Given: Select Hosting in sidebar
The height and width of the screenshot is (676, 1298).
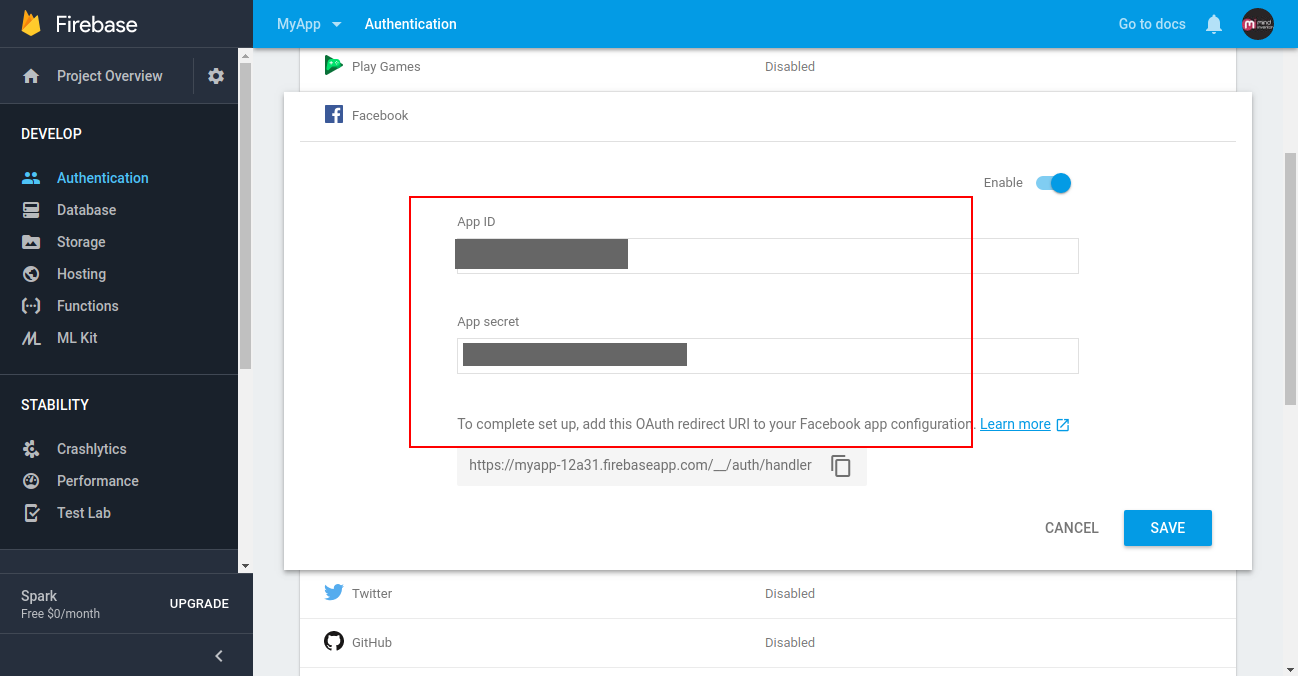Looking at the screenshot, I should coord(81,274).
